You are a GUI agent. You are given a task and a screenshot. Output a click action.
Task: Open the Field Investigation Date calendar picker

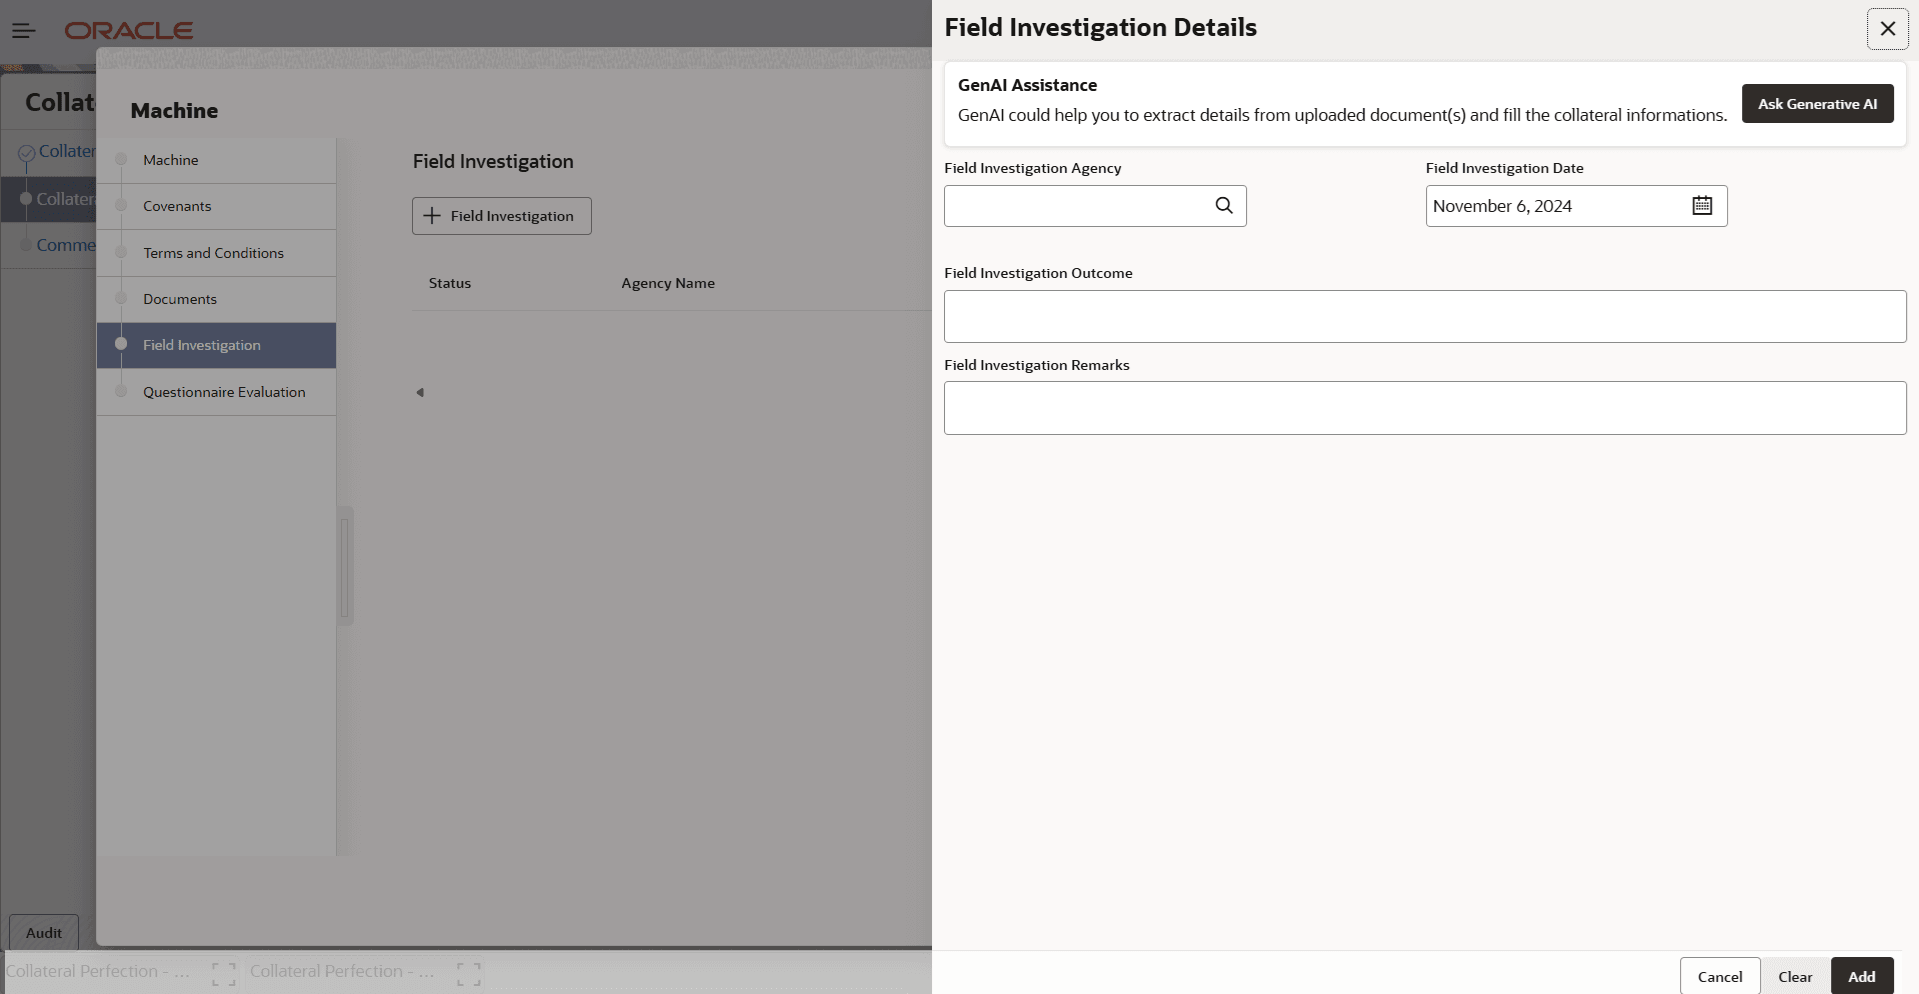(1703, 204)
